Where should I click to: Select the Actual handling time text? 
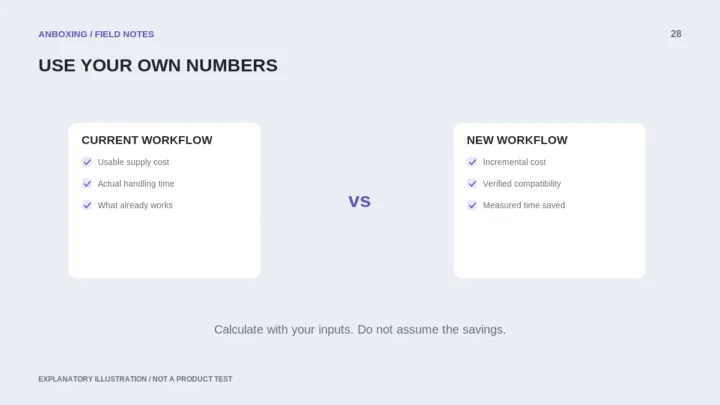click(136, 184)
